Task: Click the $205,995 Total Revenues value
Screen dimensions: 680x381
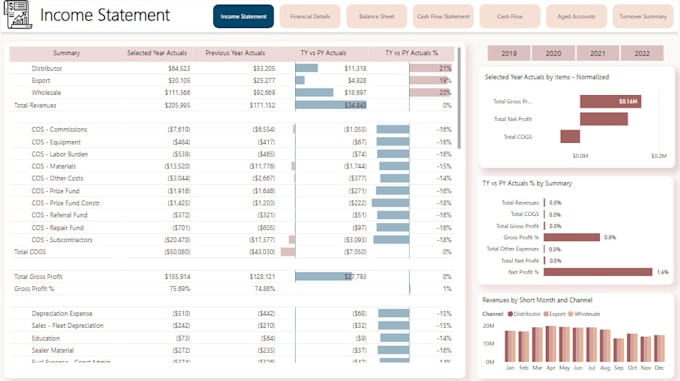Action: coord(177,105)
